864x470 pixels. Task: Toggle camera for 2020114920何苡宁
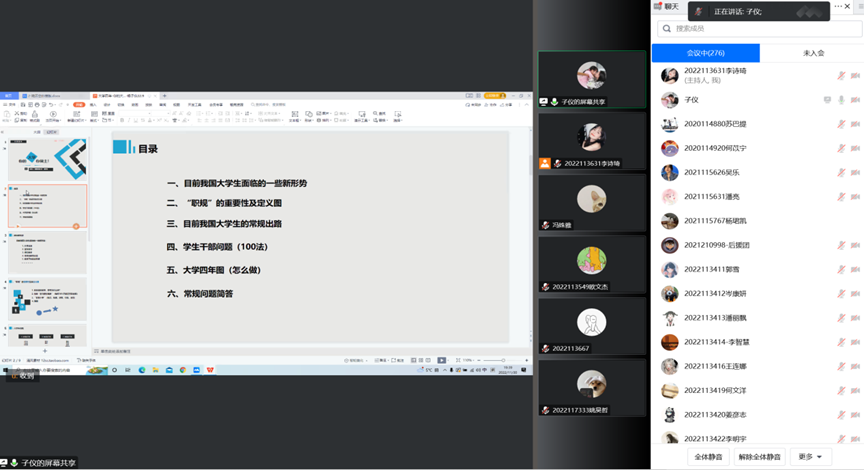tap(856, 148)
